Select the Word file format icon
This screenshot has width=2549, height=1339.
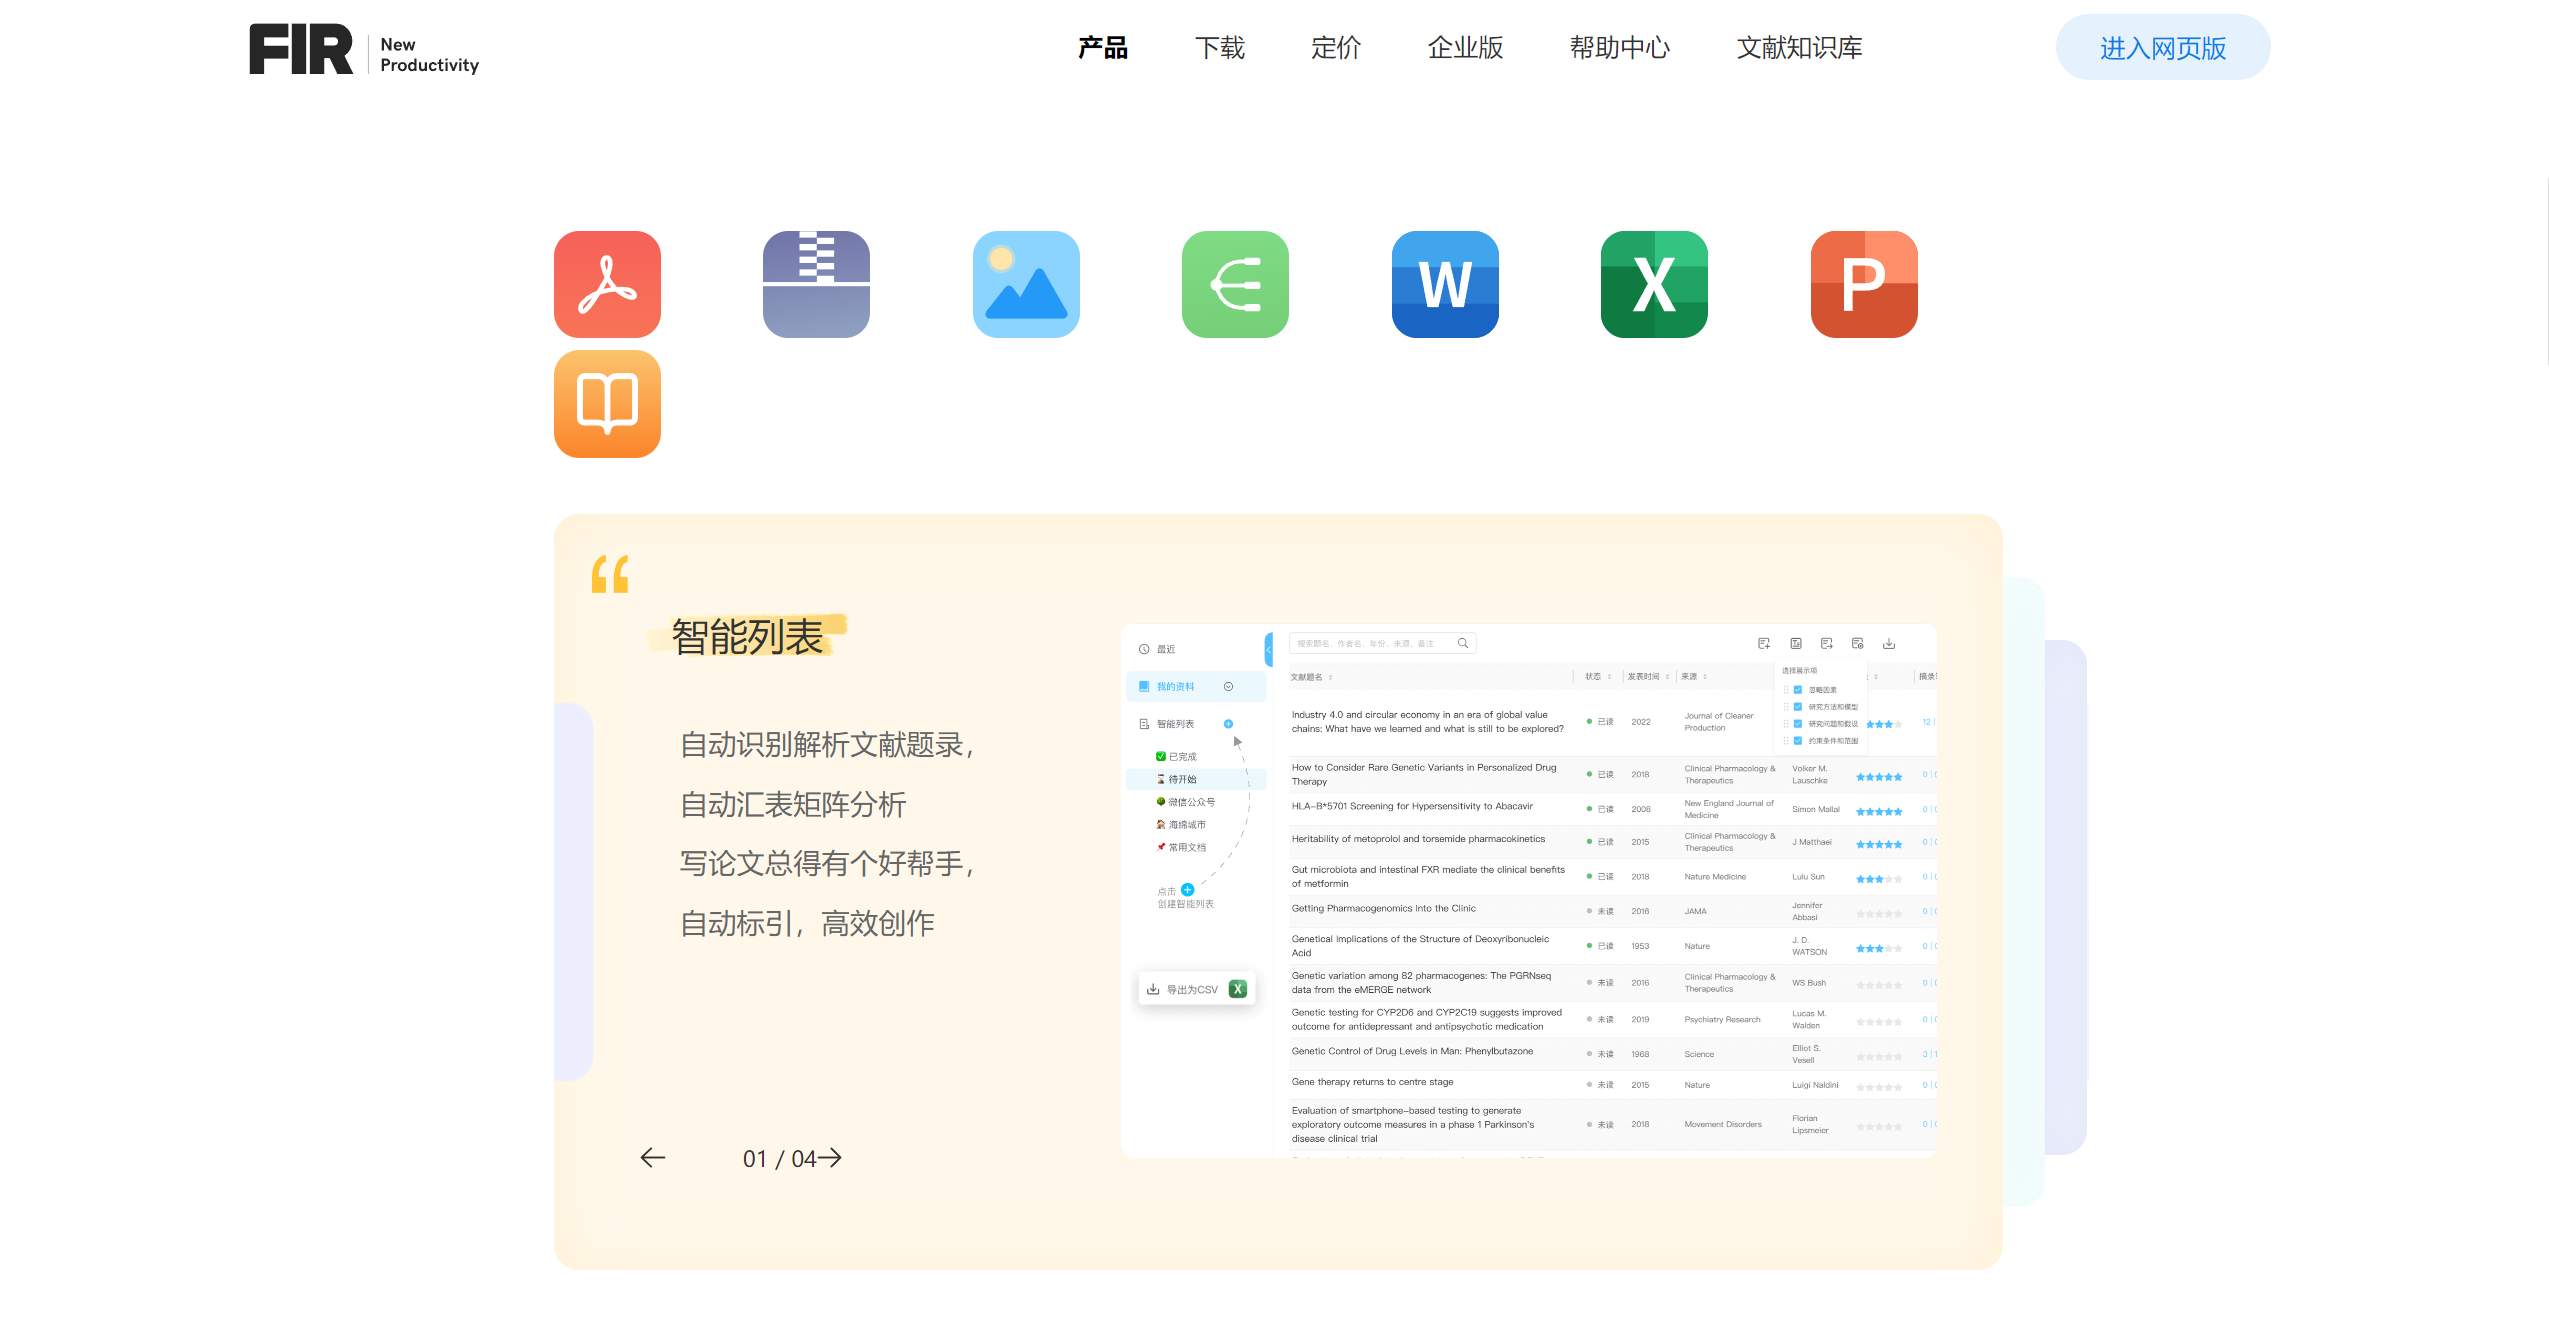pyautogui.click(x=1444, y=284)
